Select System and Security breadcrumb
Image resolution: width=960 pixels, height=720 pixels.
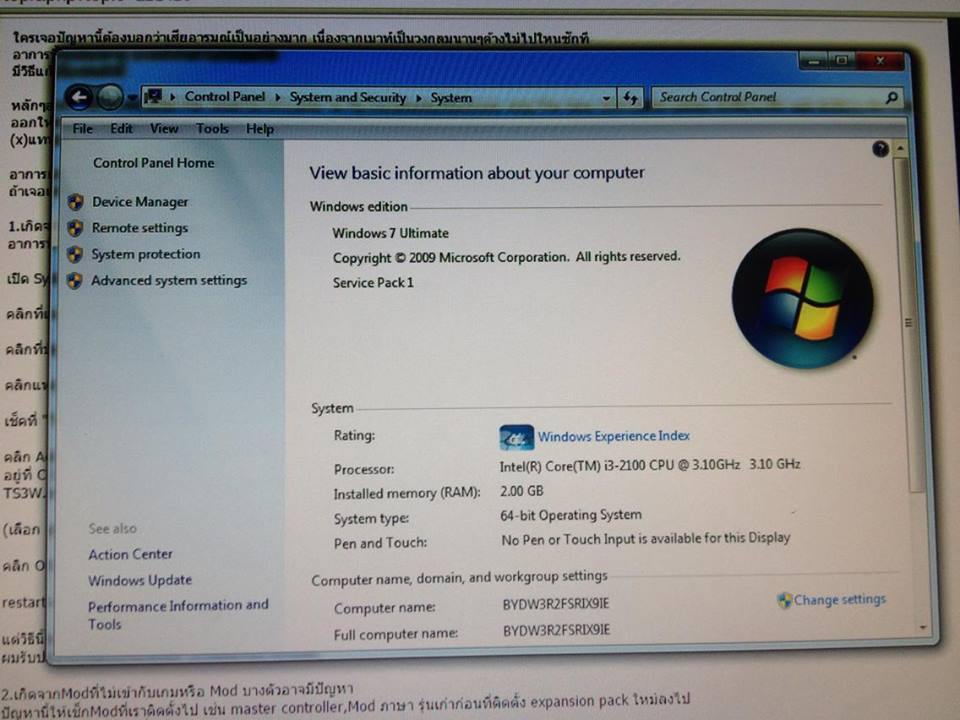(348, 97)
